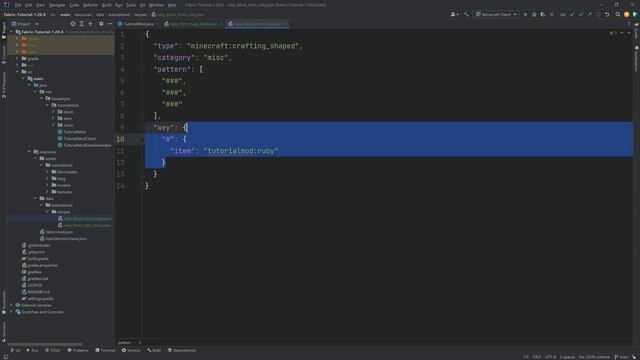Click UTF-8 encoding in status bar

pos(550,357)
